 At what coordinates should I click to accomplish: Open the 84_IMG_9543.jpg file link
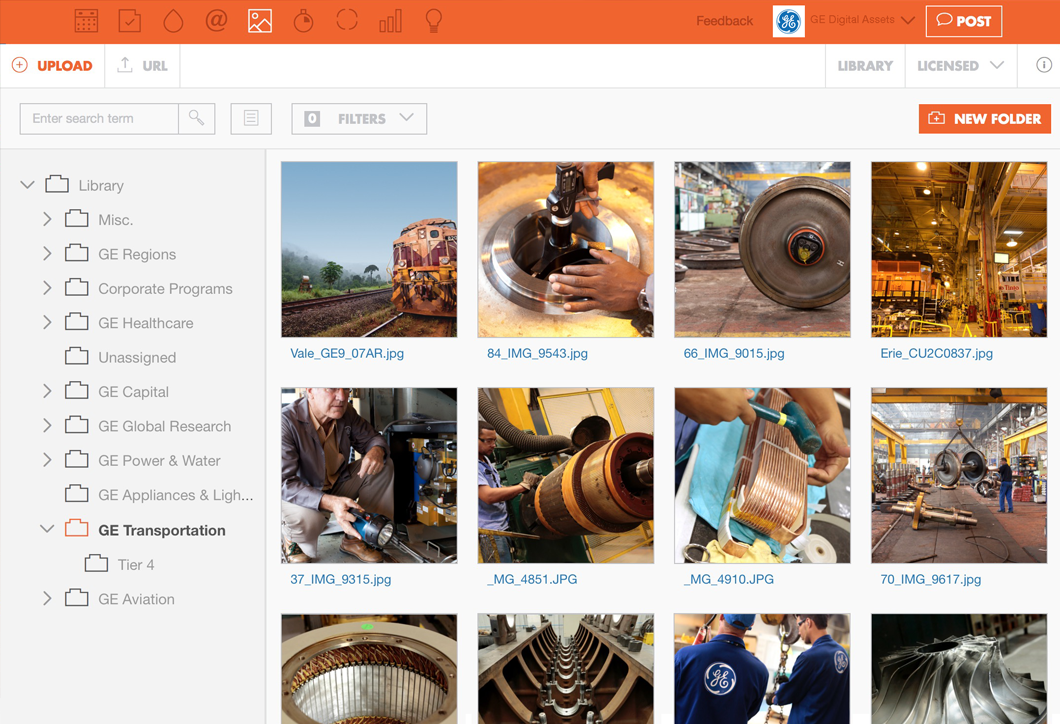tap(537, 353)
